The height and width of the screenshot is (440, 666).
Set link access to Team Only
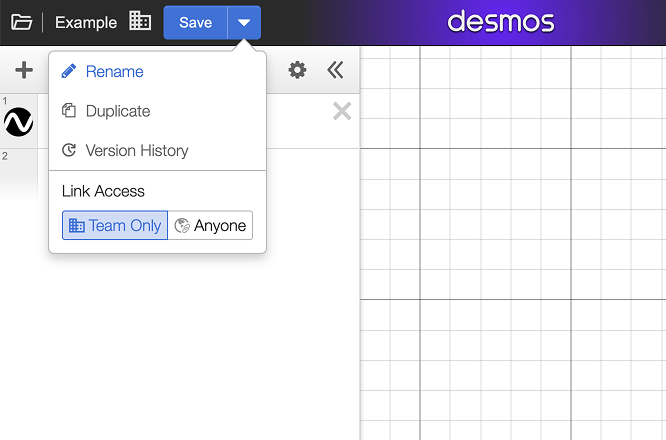tap(115, 225)
